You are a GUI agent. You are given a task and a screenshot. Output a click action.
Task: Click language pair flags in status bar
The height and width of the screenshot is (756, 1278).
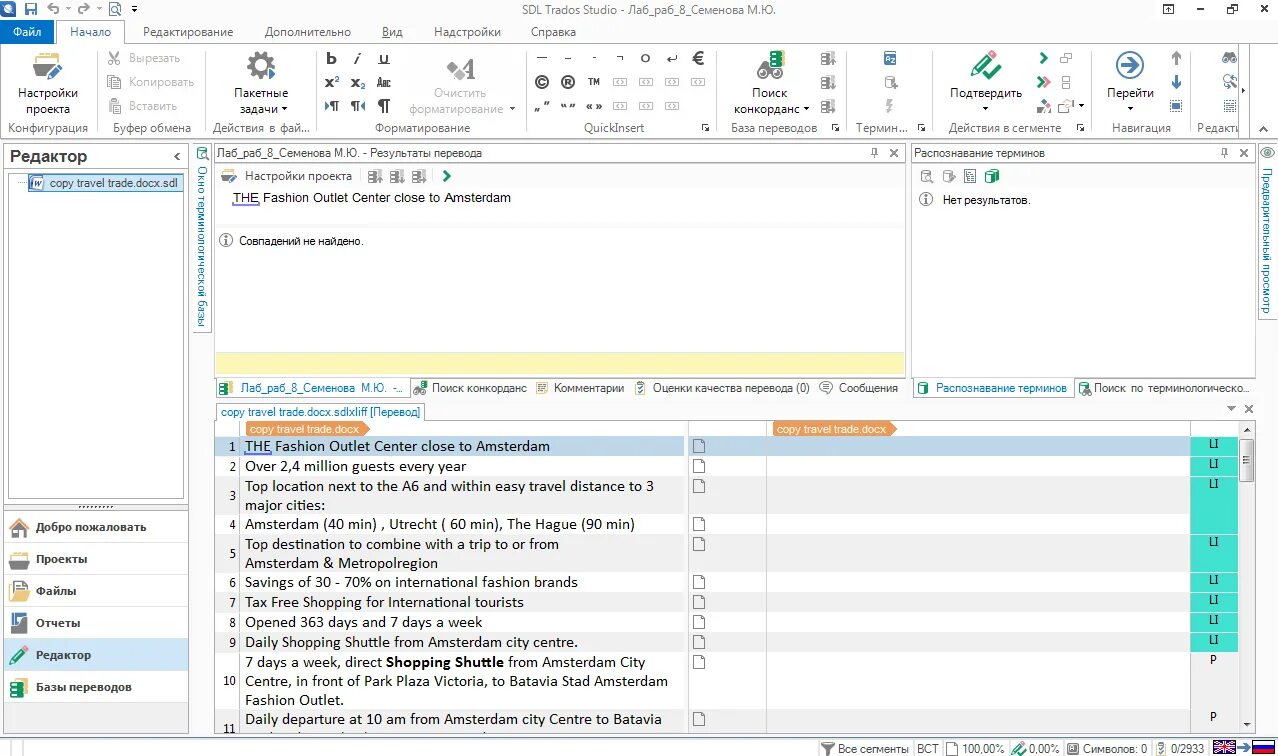click(x=1243, y=747)
